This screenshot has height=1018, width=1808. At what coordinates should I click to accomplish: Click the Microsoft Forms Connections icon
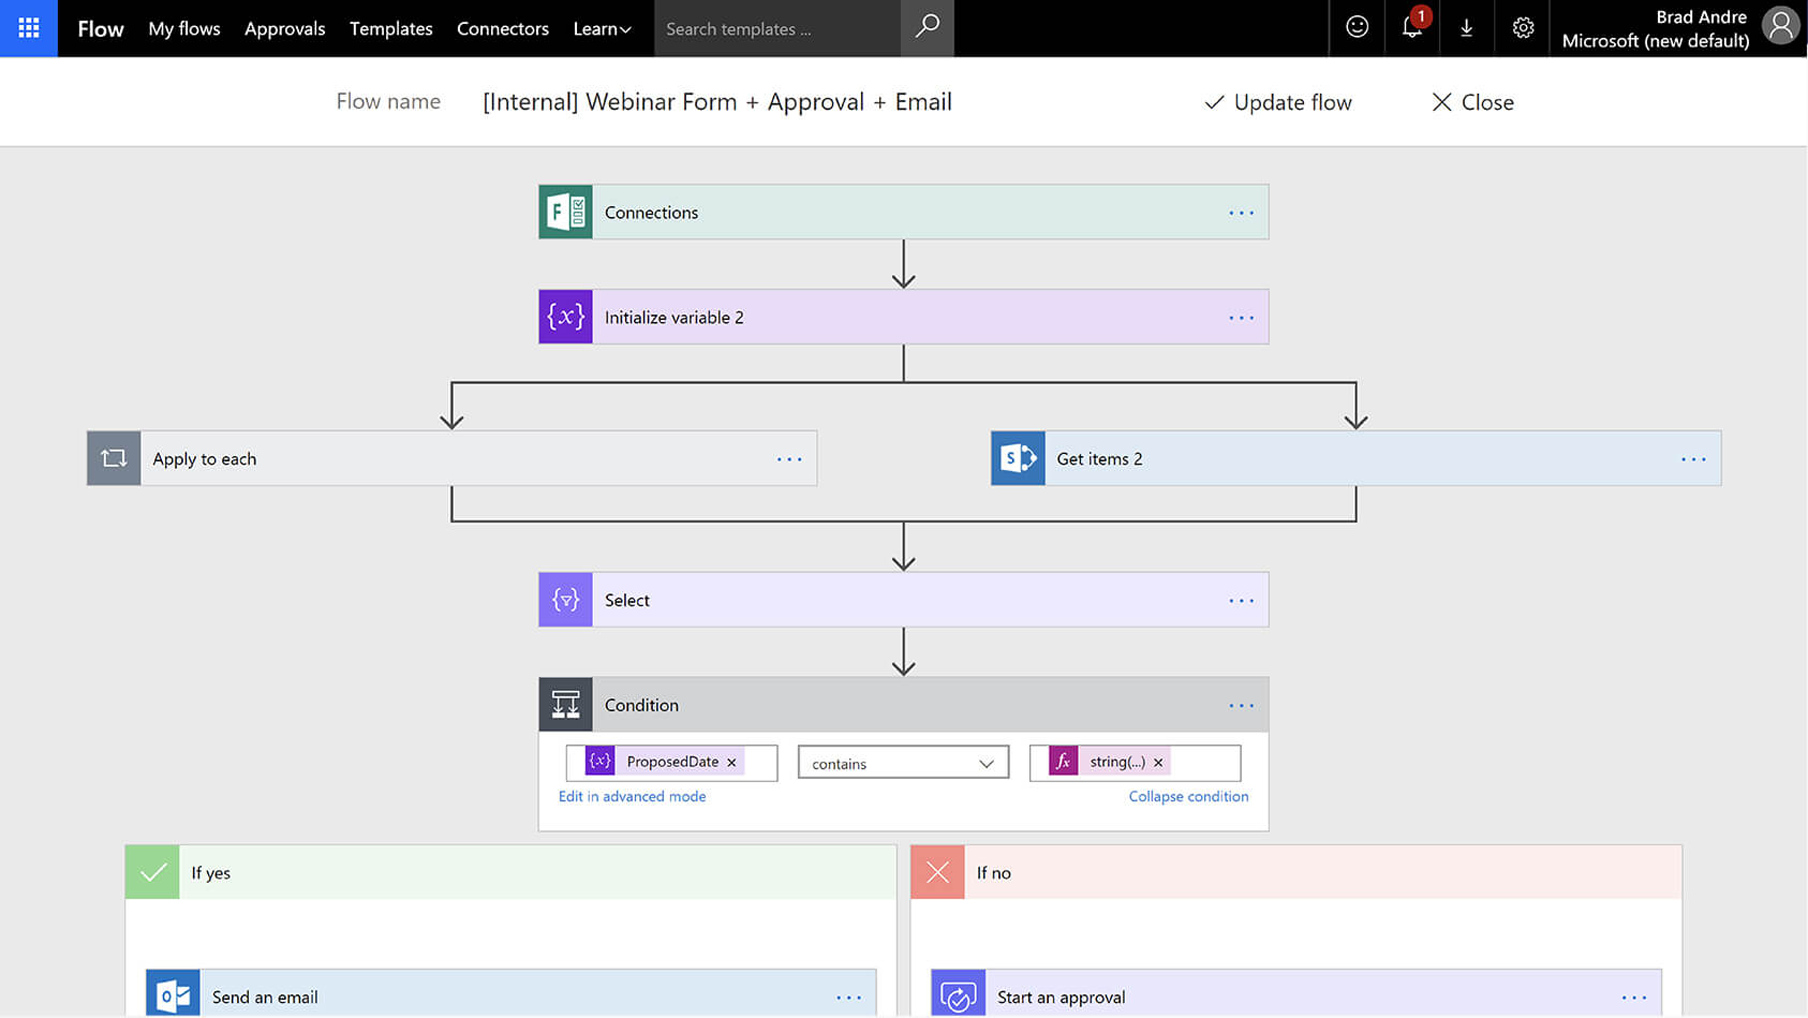coord(565,212)
